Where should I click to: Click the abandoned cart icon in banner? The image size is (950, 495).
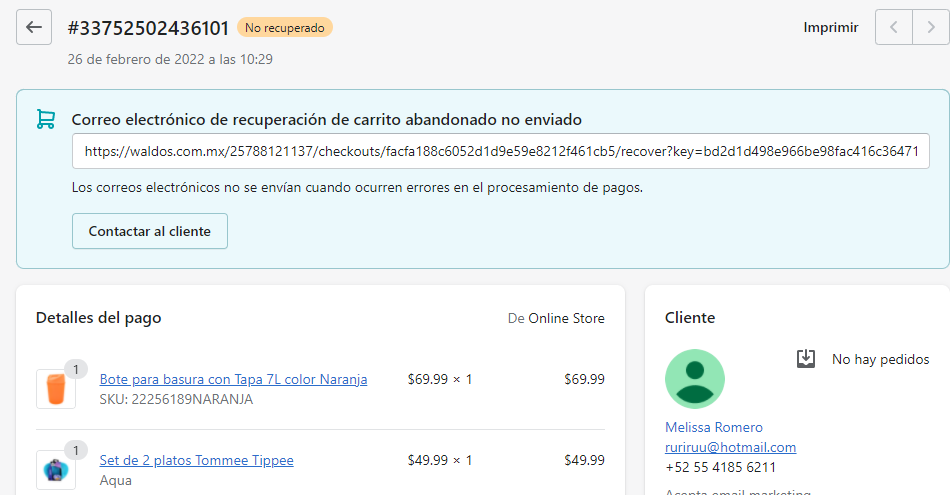click(46, 119)
